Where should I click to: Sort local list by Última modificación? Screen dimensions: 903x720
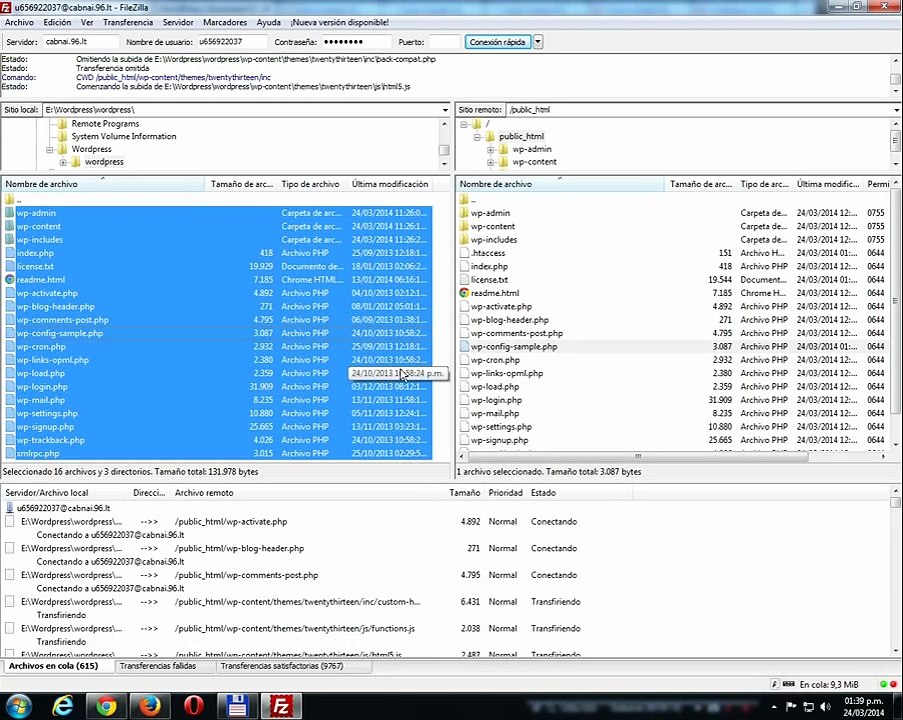(x=390, y=184)
